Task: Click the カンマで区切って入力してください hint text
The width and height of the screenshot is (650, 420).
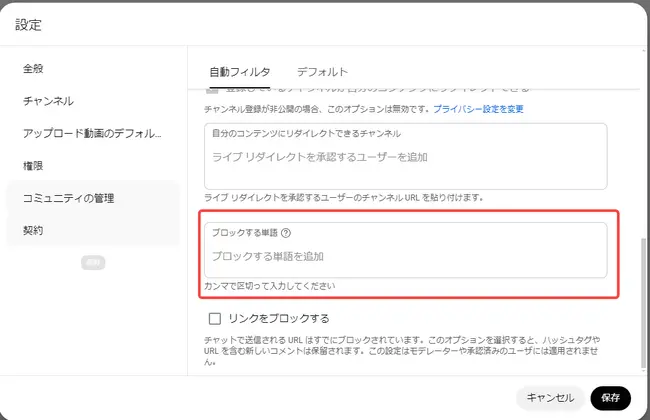Action: [269, 286]
